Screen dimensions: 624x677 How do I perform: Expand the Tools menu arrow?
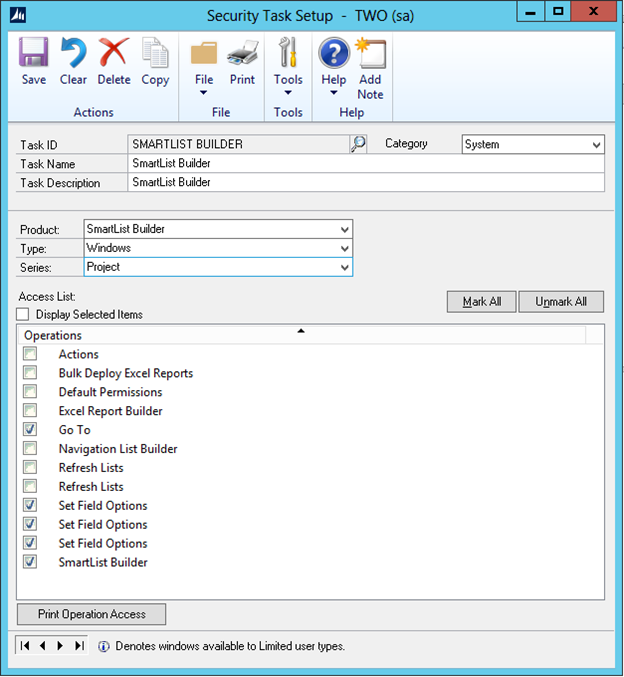288,92
